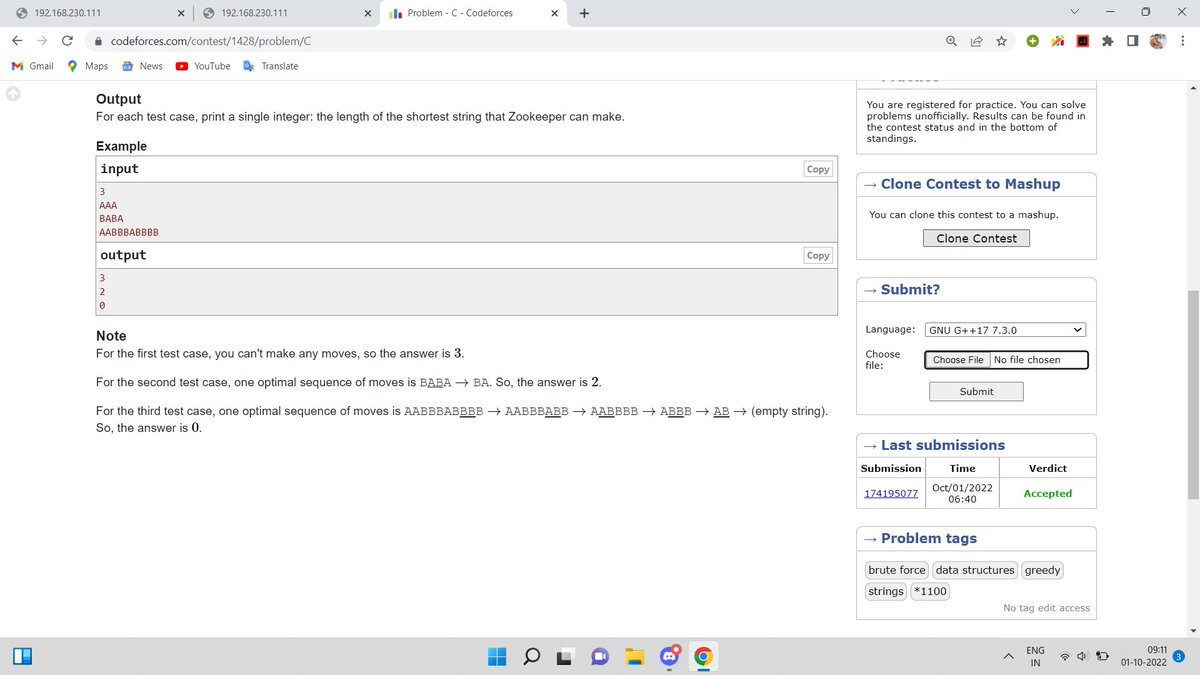The image size is (1200, 675).
Task: Open the Translate bookmark
Action: [x=270, y=66]
